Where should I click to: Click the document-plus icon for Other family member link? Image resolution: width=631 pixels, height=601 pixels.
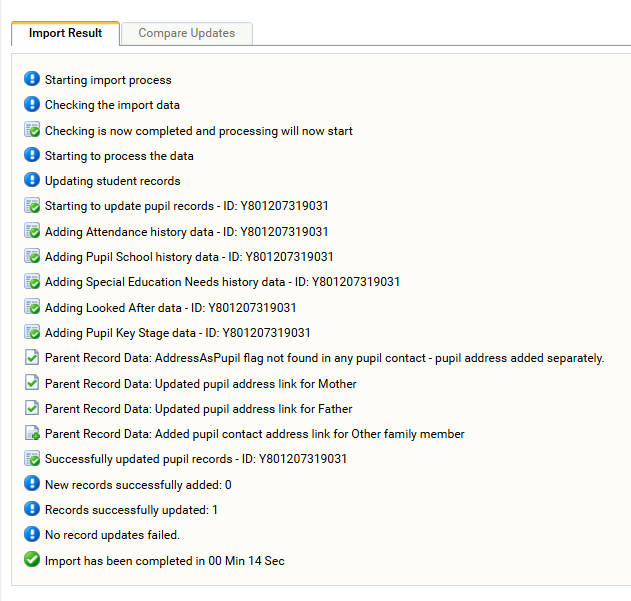click(x=32, y=433)
